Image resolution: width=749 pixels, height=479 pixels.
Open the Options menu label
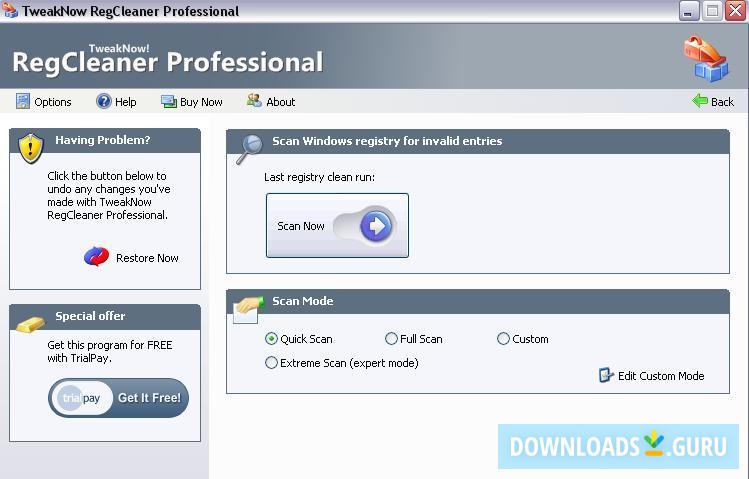click(53, 102)
